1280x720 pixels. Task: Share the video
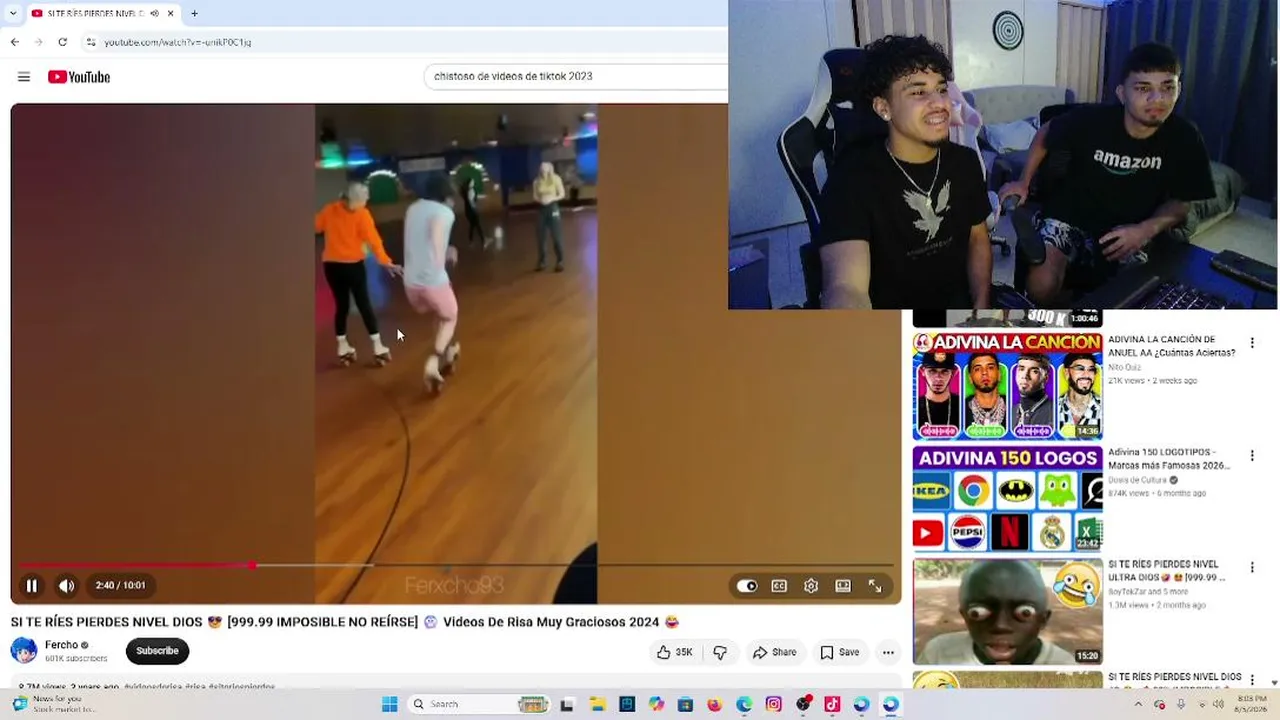point(775,652)
